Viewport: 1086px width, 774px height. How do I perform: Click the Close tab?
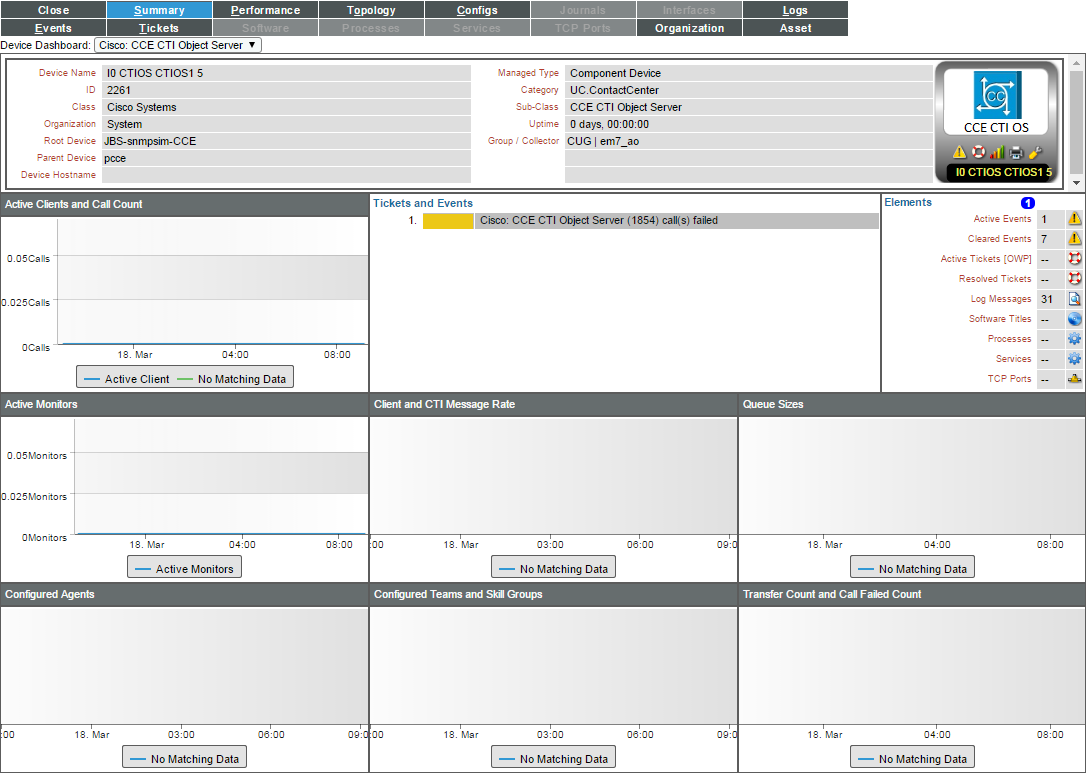[53, 10]
